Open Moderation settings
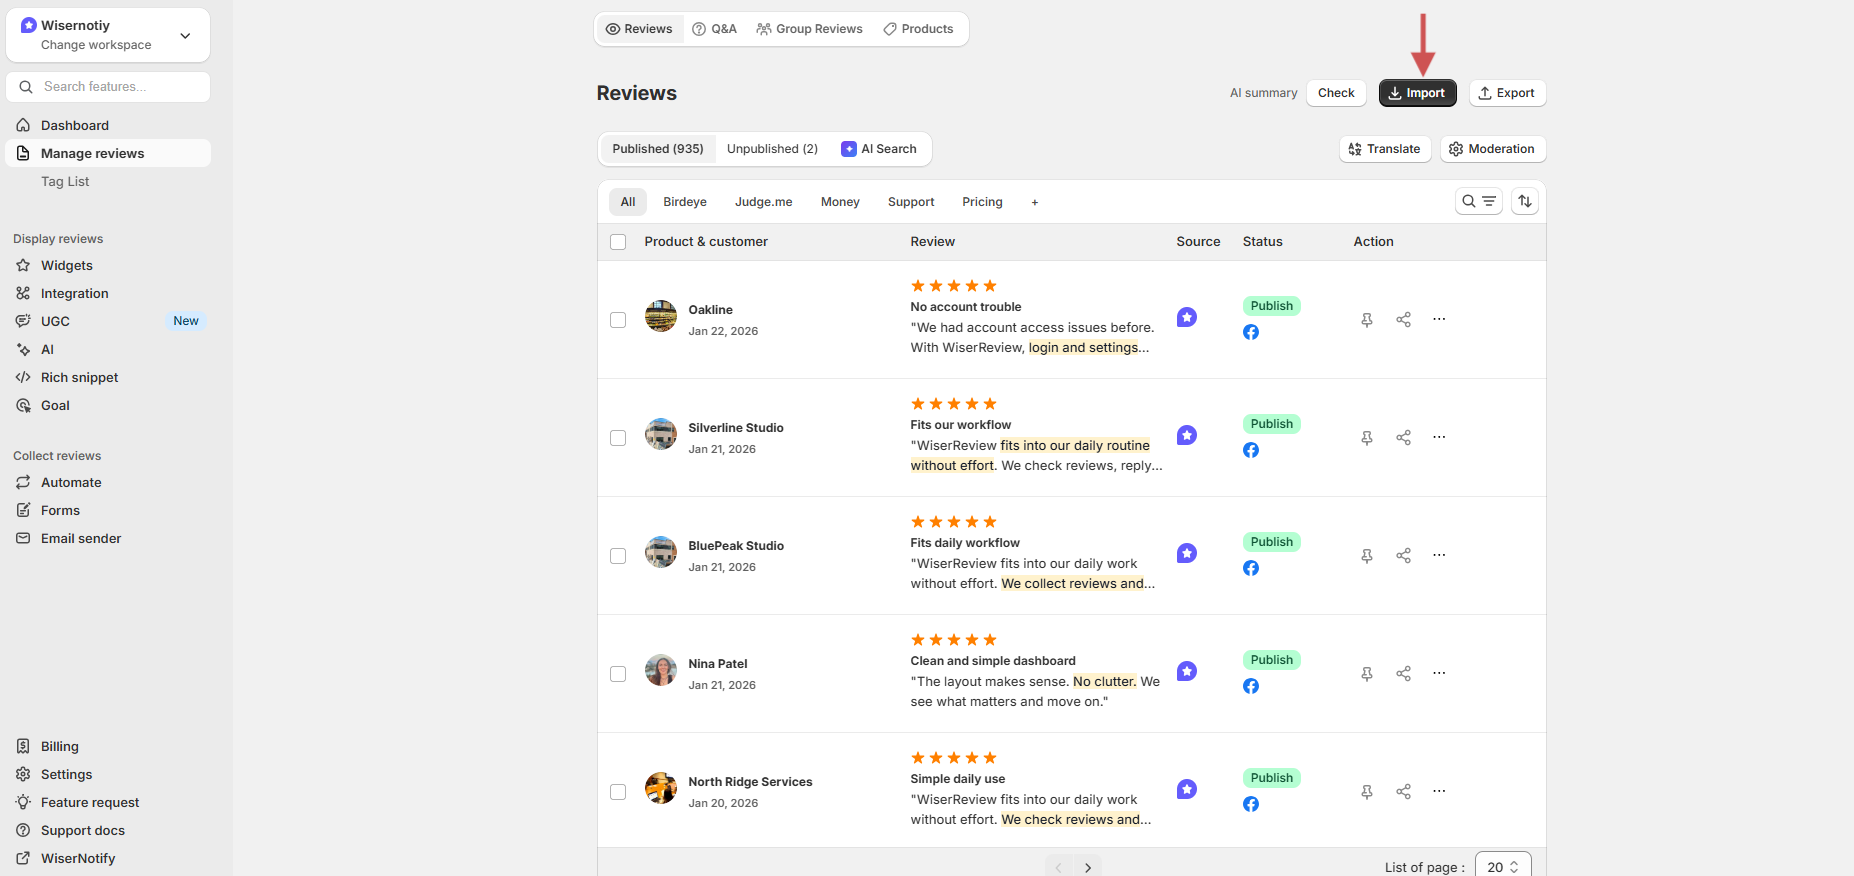 pos(1493,149)
